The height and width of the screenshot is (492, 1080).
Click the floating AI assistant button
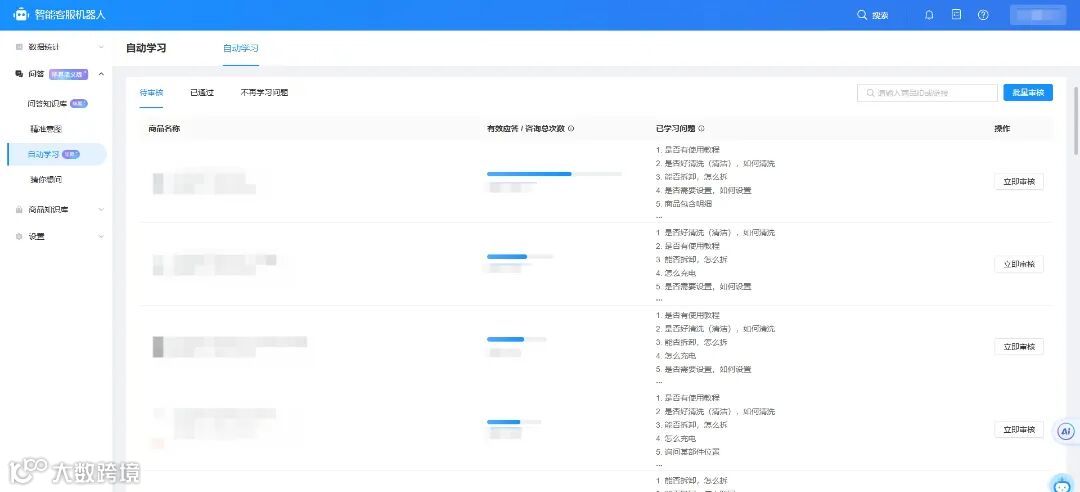pyautogui.click(x=1066, y=432)
